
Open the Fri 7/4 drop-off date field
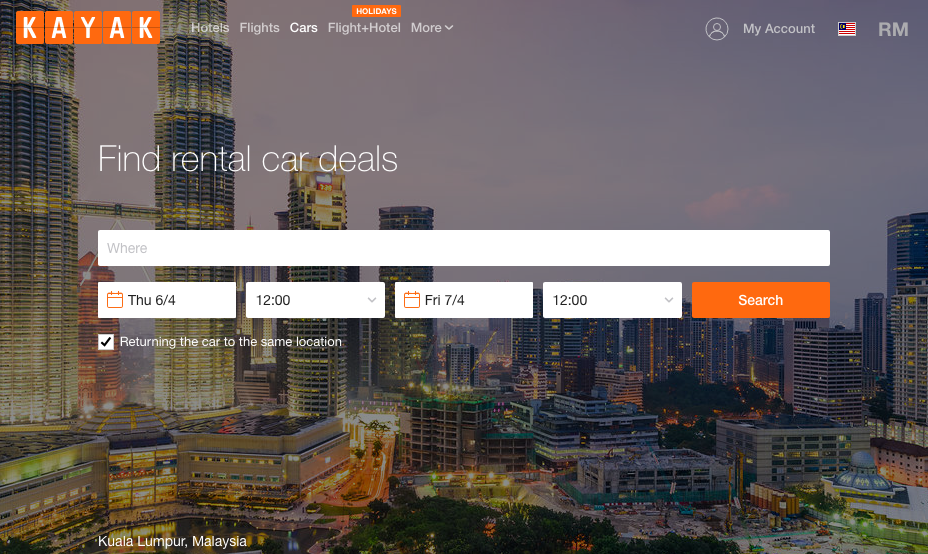(464, 300)
